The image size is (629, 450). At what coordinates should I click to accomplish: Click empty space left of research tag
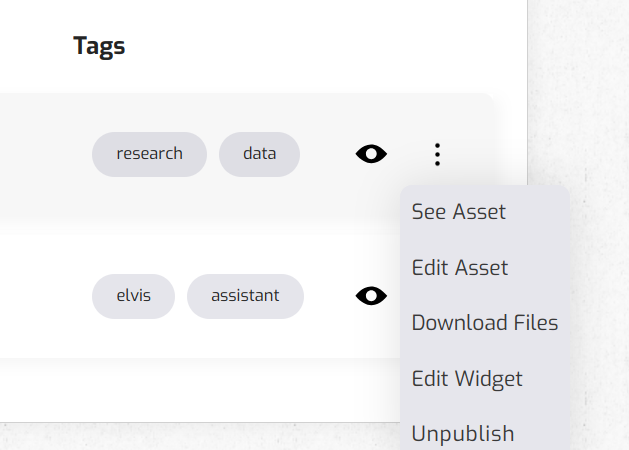click(45, 154)
